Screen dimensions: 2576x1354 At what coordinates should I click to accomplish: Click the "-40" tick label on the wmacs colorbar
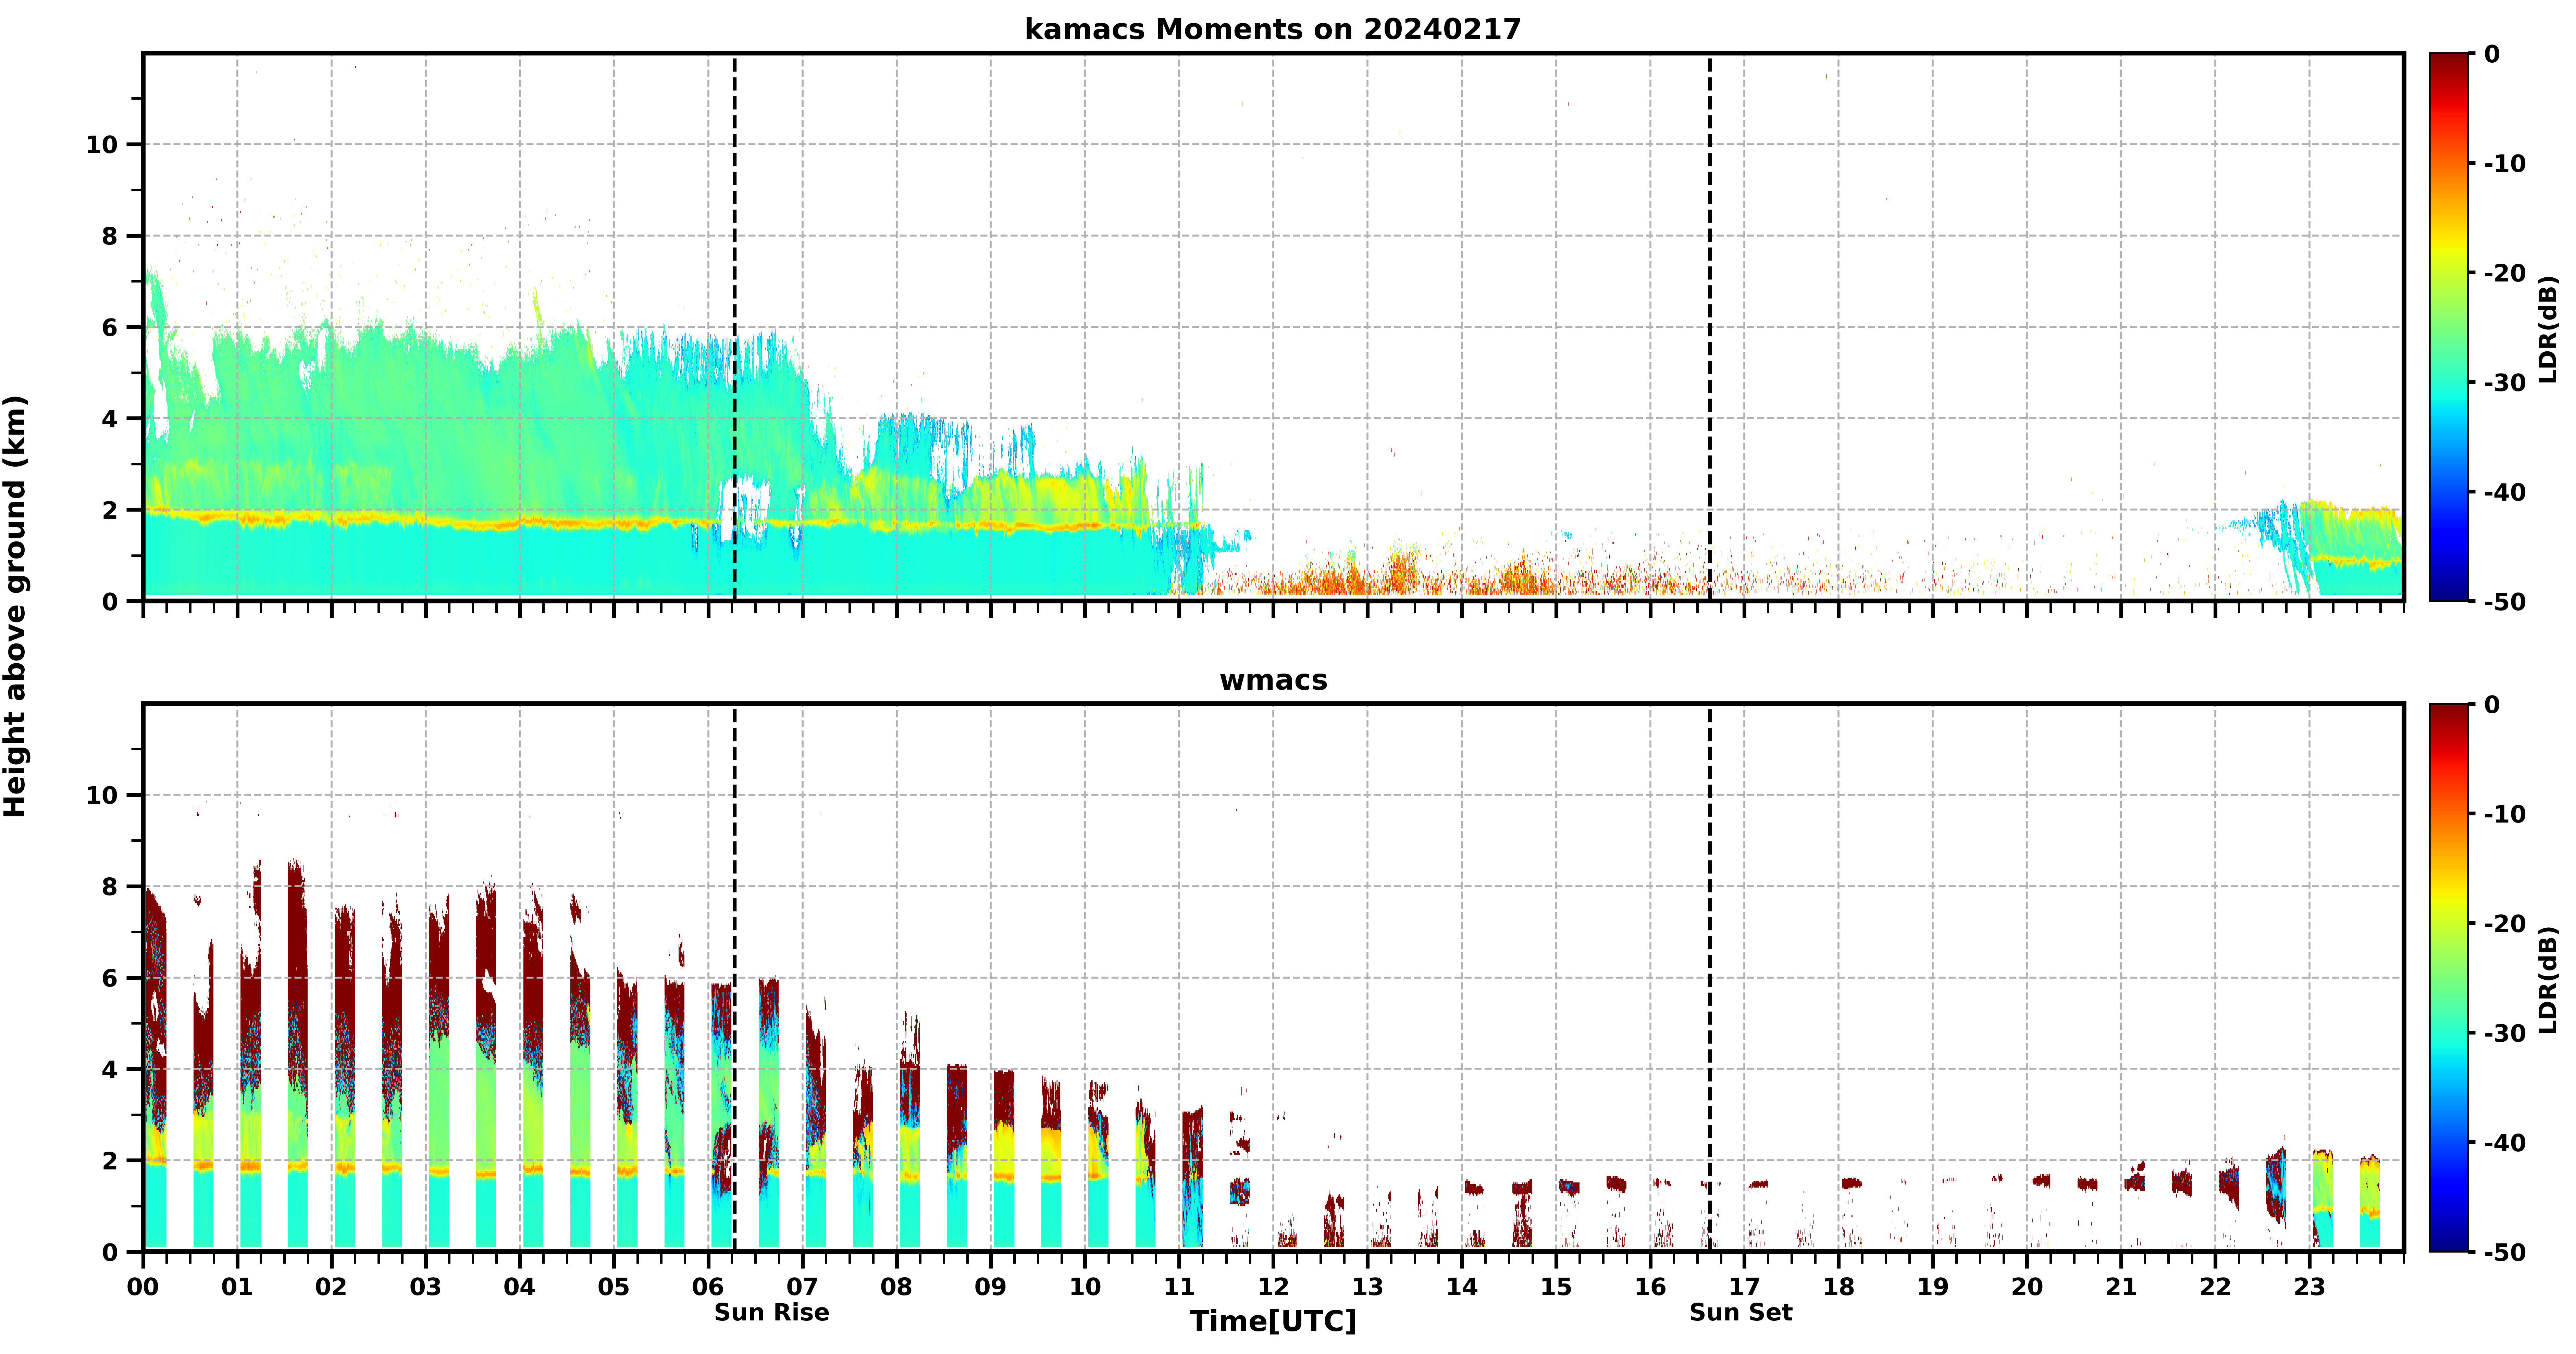[x=2505, y=1143]
